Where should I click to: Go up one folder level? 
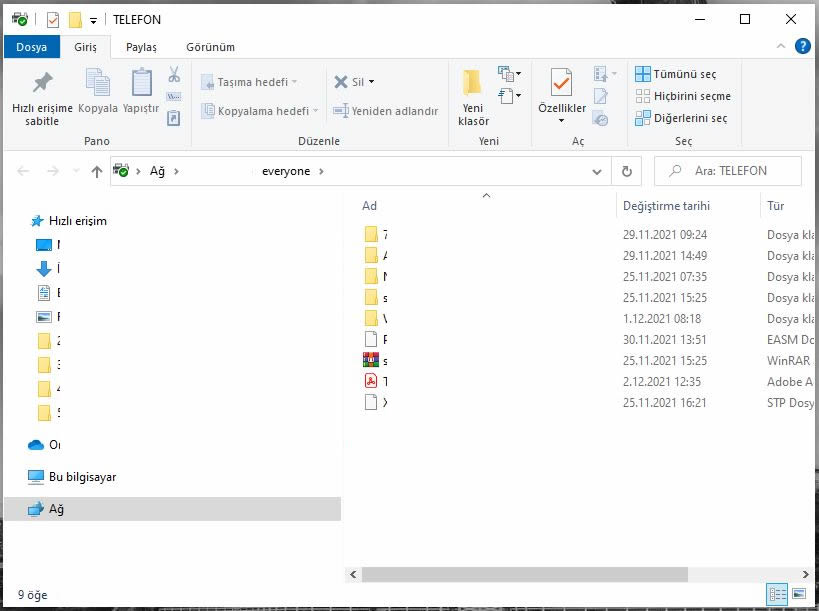pyautogui.click(x=96, y=171)
